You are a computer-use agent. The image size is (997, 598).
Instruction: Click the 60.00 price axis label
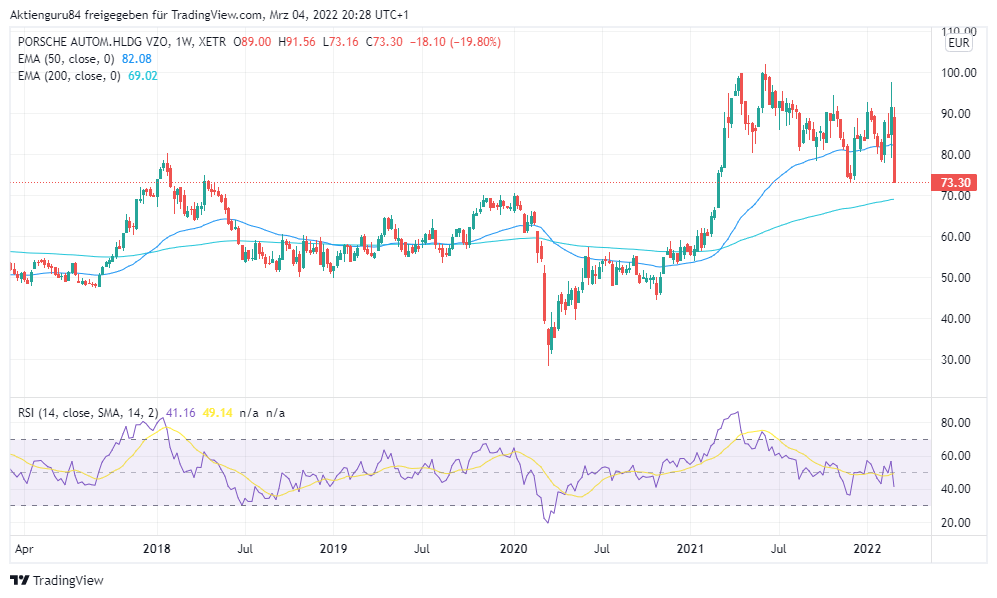[x=956, y=237]
